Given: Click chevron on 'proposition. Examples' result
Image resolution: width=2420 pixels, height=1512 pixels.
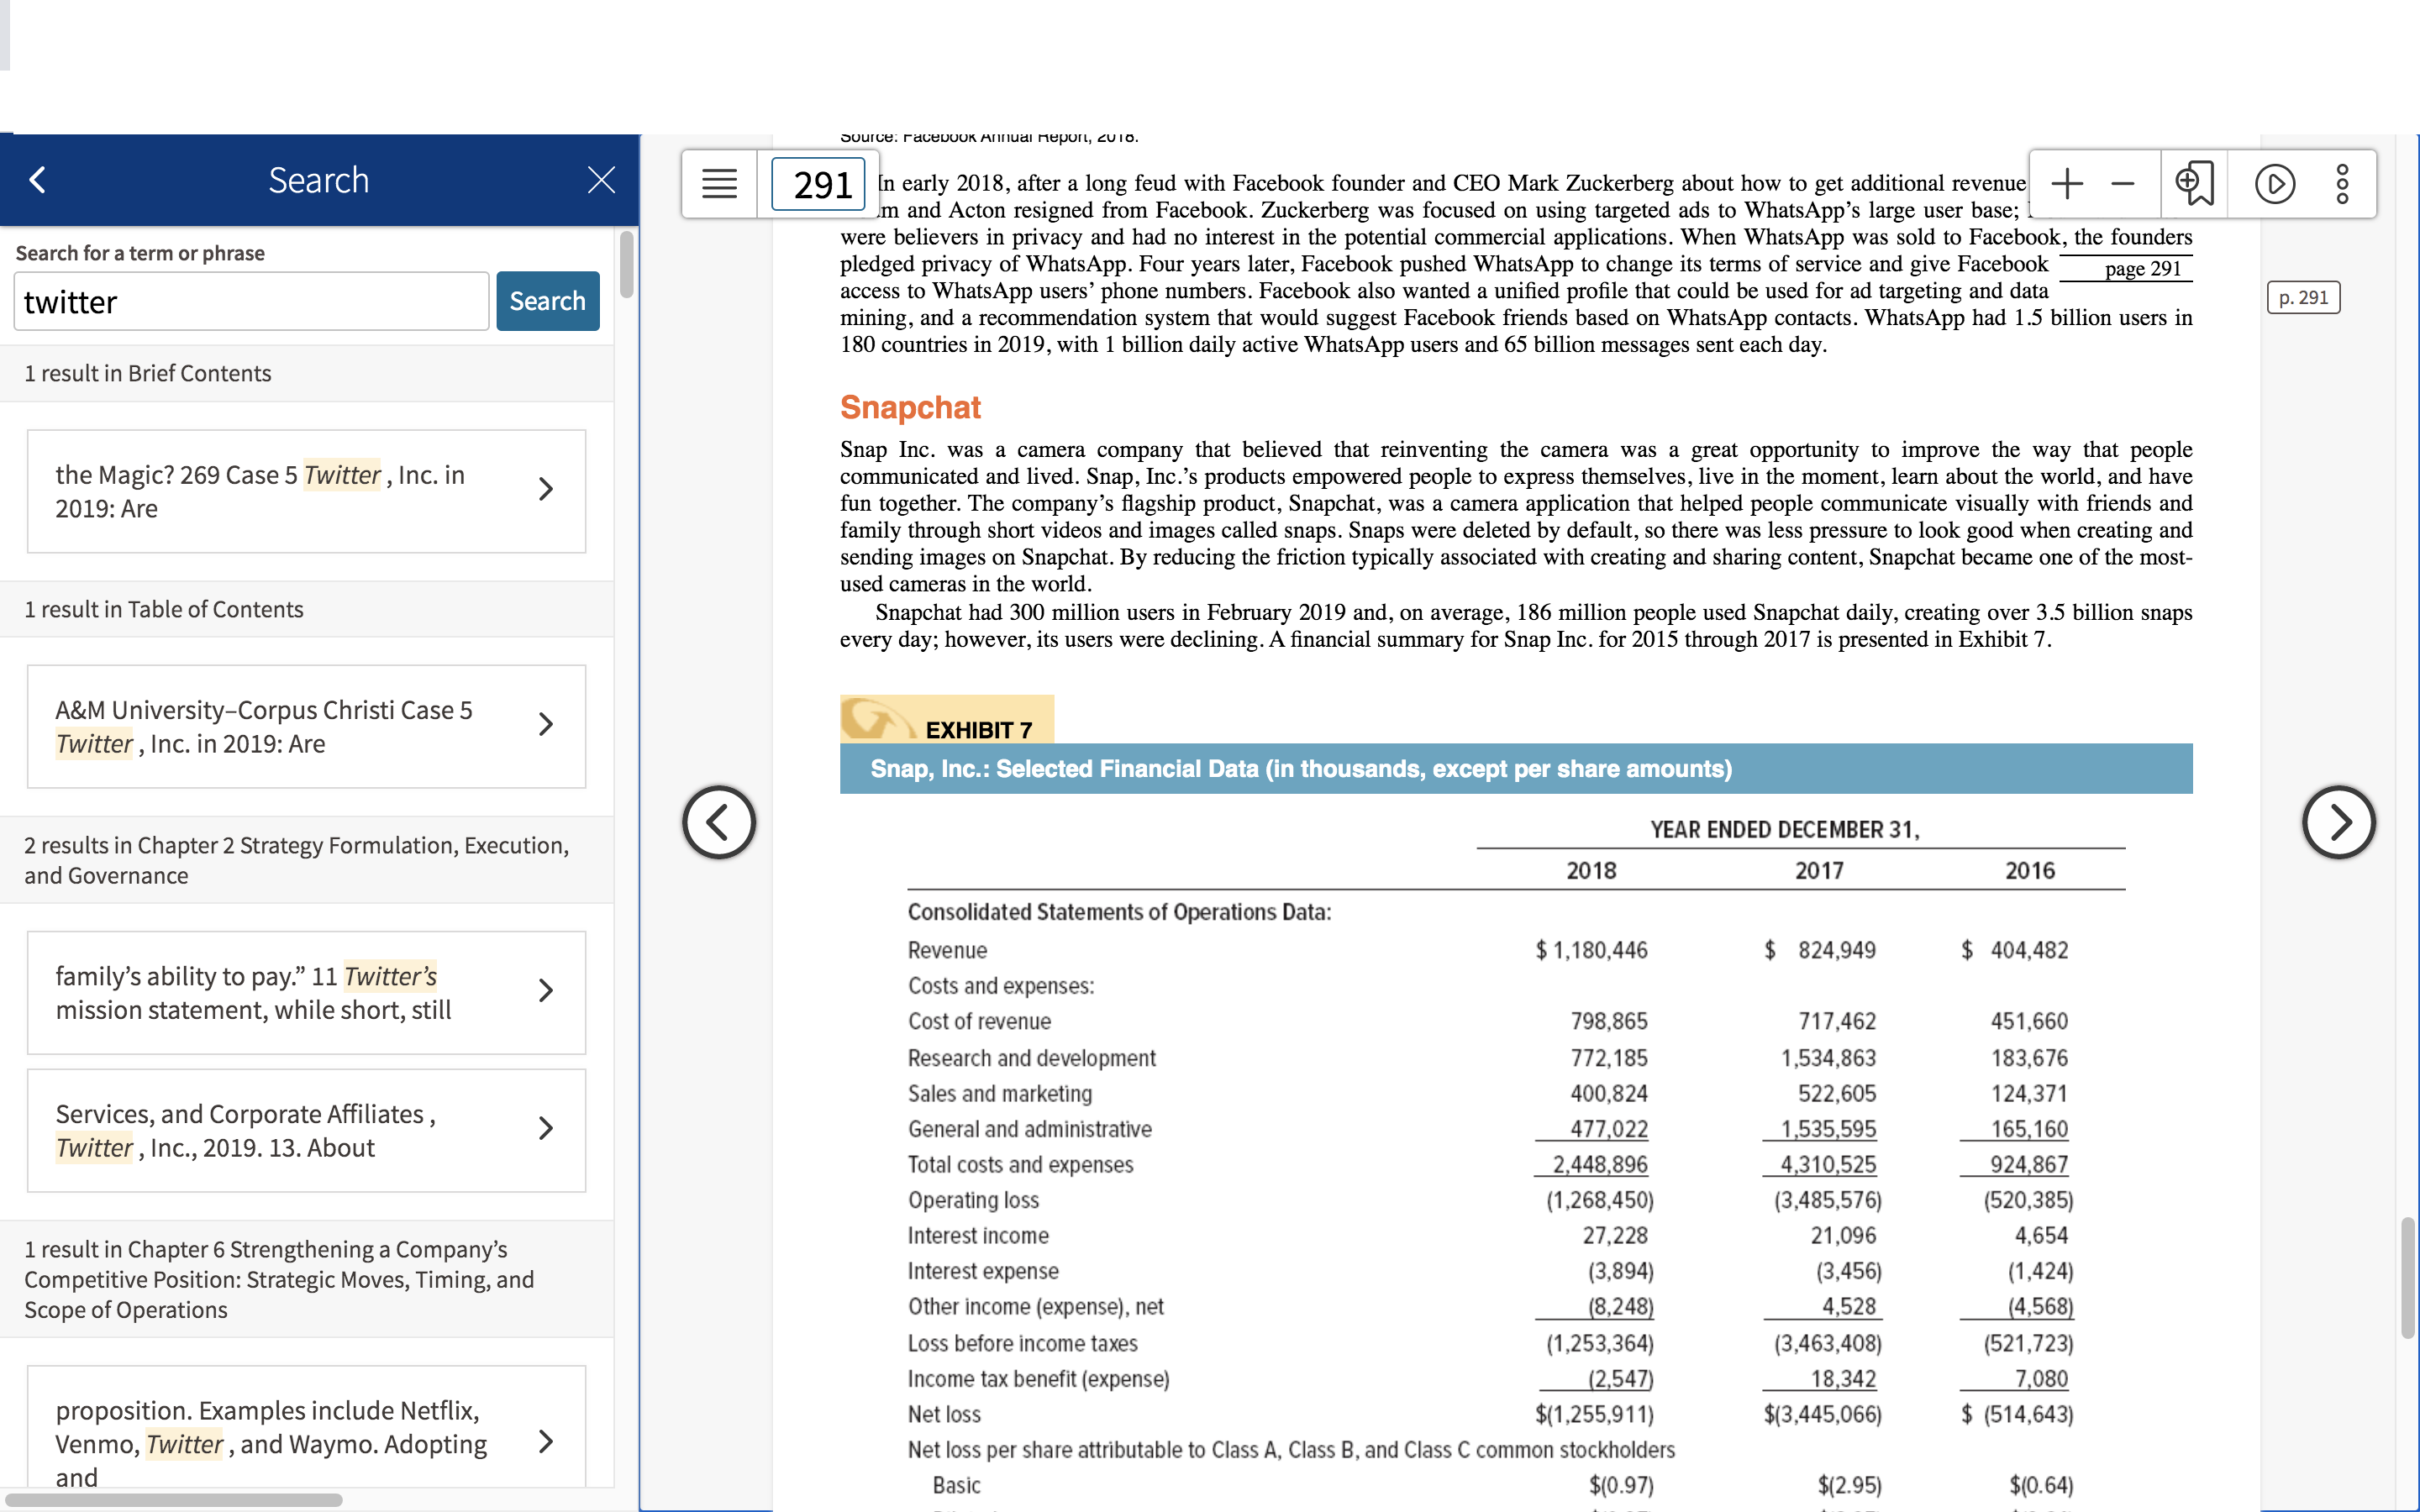Looking at the screenshot, I should point(545,1441).
